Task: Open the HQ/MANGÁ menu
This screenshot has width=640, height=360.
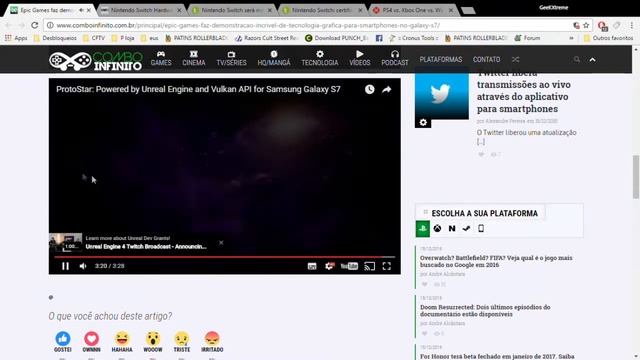Action: tap(274, 59)
